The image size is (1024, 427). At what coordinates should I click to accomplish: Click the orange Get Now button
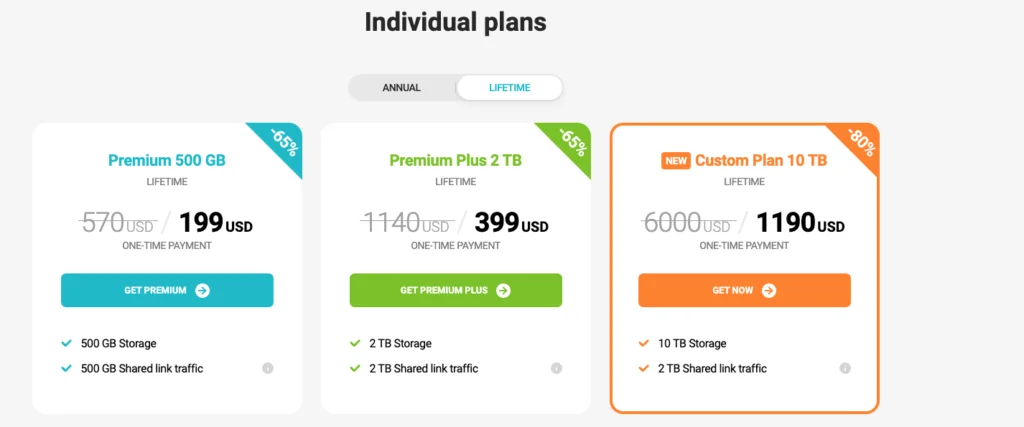point(744,290)
